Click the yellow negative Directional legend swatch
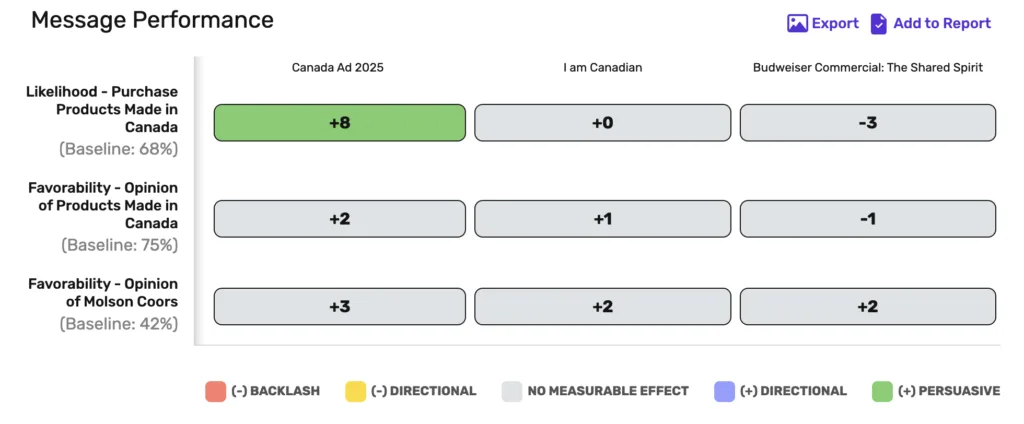1024x424 pixels. click(x=355, y=391)
